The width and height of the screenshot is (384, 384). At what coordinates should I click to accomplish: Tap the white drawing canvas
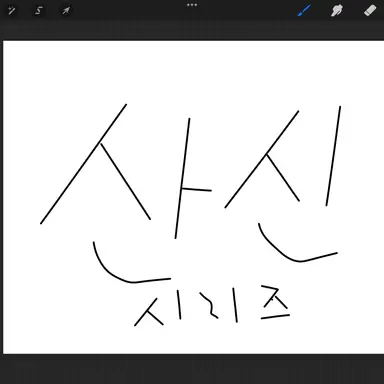click(193, 197)
